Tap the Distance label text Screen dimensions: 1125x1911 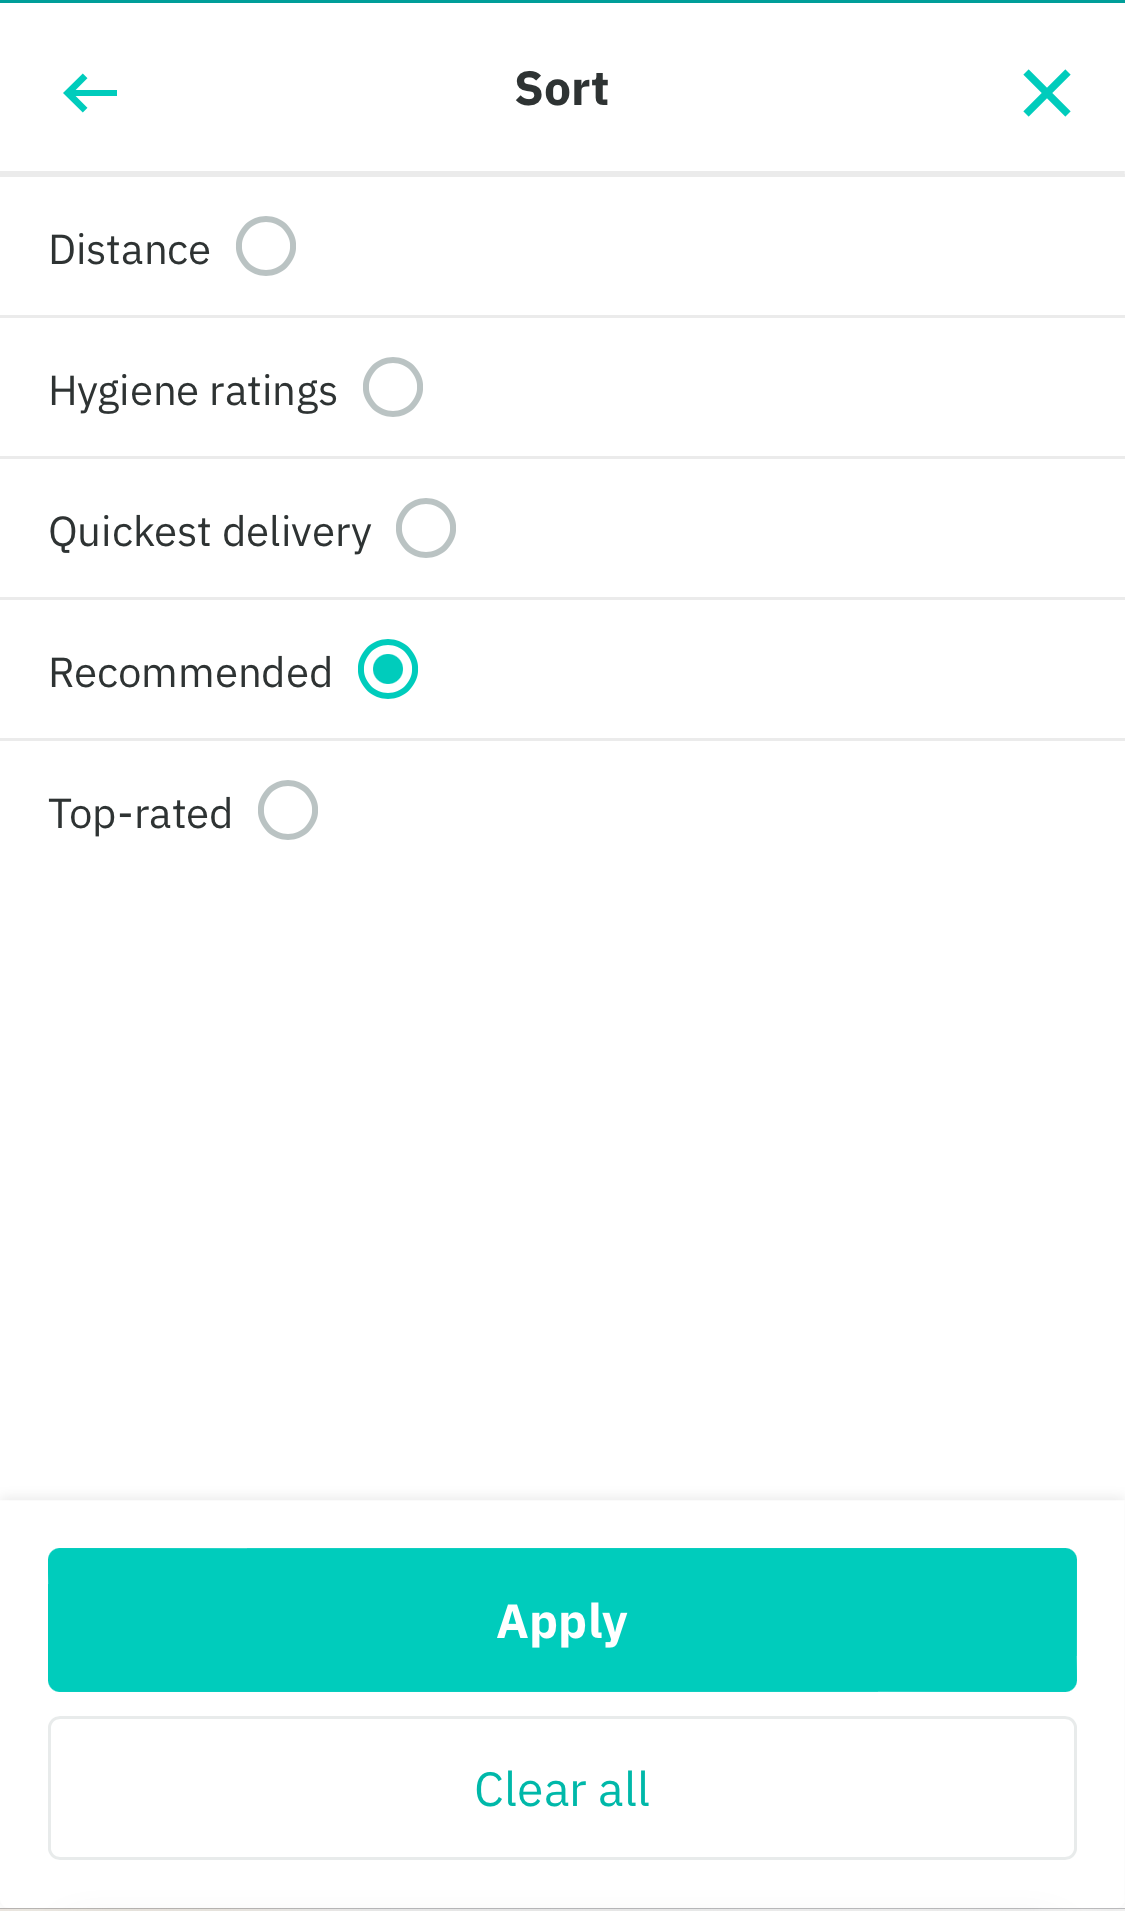(x=129, y=248)
